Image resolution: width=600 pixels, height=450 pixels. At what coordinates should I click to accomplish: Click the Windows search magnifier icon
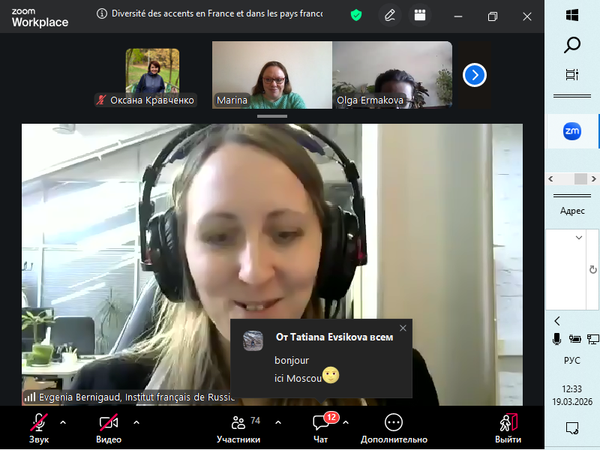click(573, 45)
